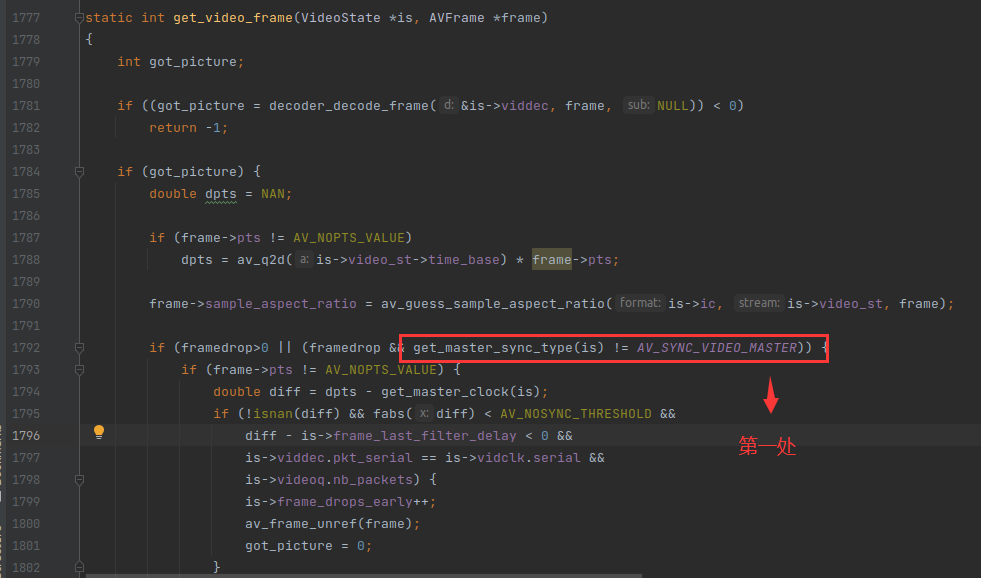981x578 pixels.
Task: Click the 'stream:' inlay parameter hint
Action: point(758,304)
